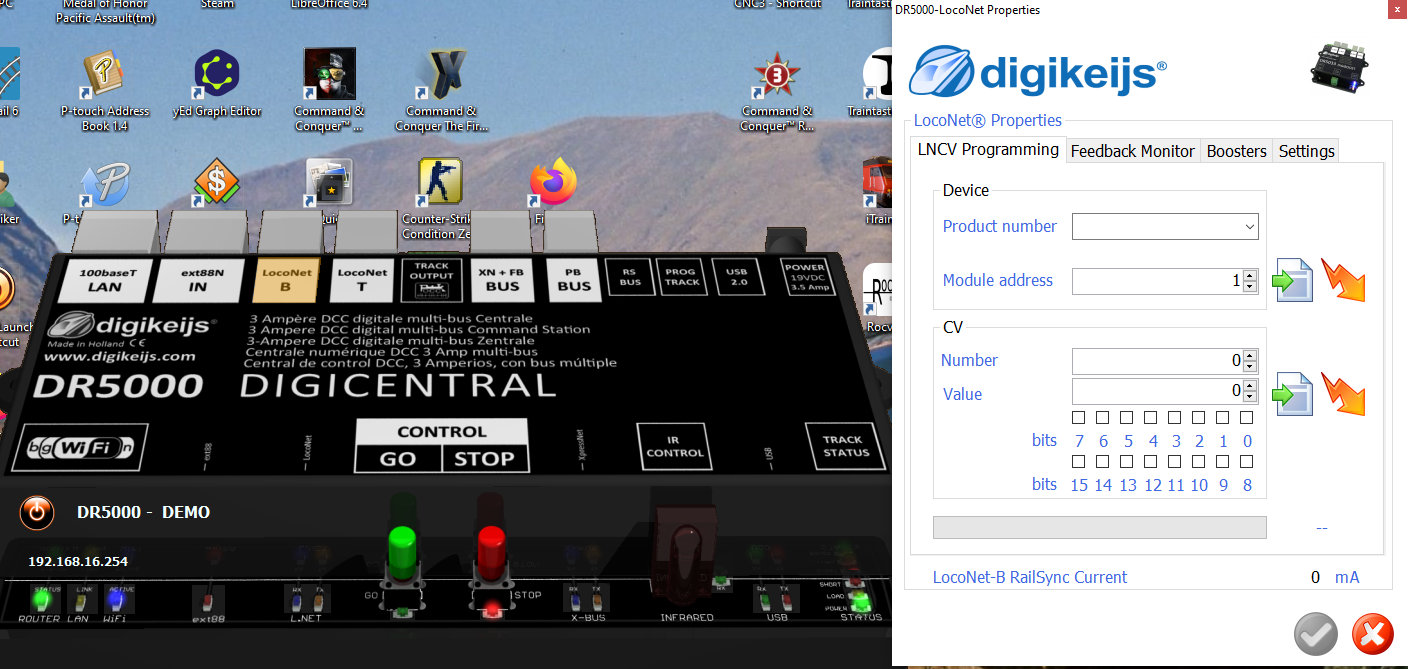Confirm with the grey checkmark button
Image resolution: width=1408 pixels, height=669 pixels.
(x=1316, y=634)
